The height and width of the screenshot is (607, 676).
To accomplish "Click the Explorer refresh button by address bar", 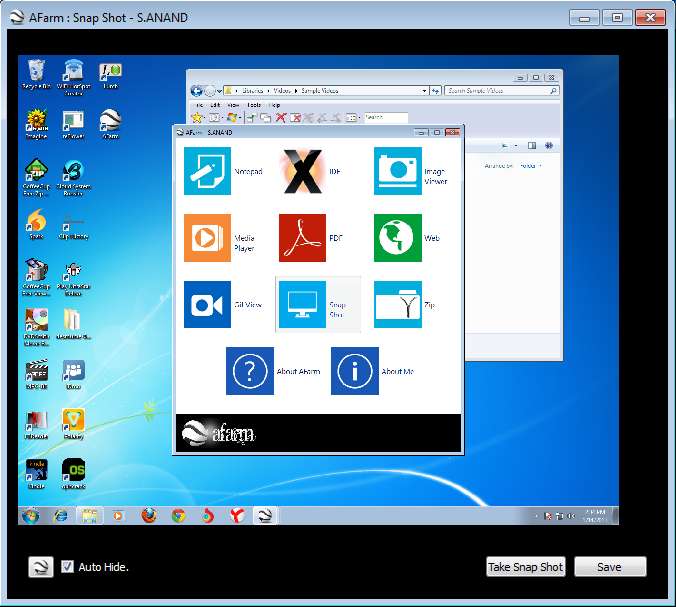I will [436, 91].
